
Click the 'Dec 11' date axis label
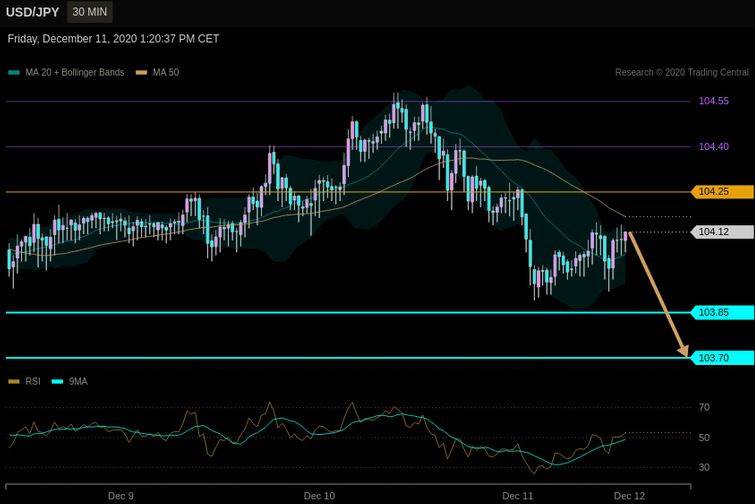tap(518, 496)
